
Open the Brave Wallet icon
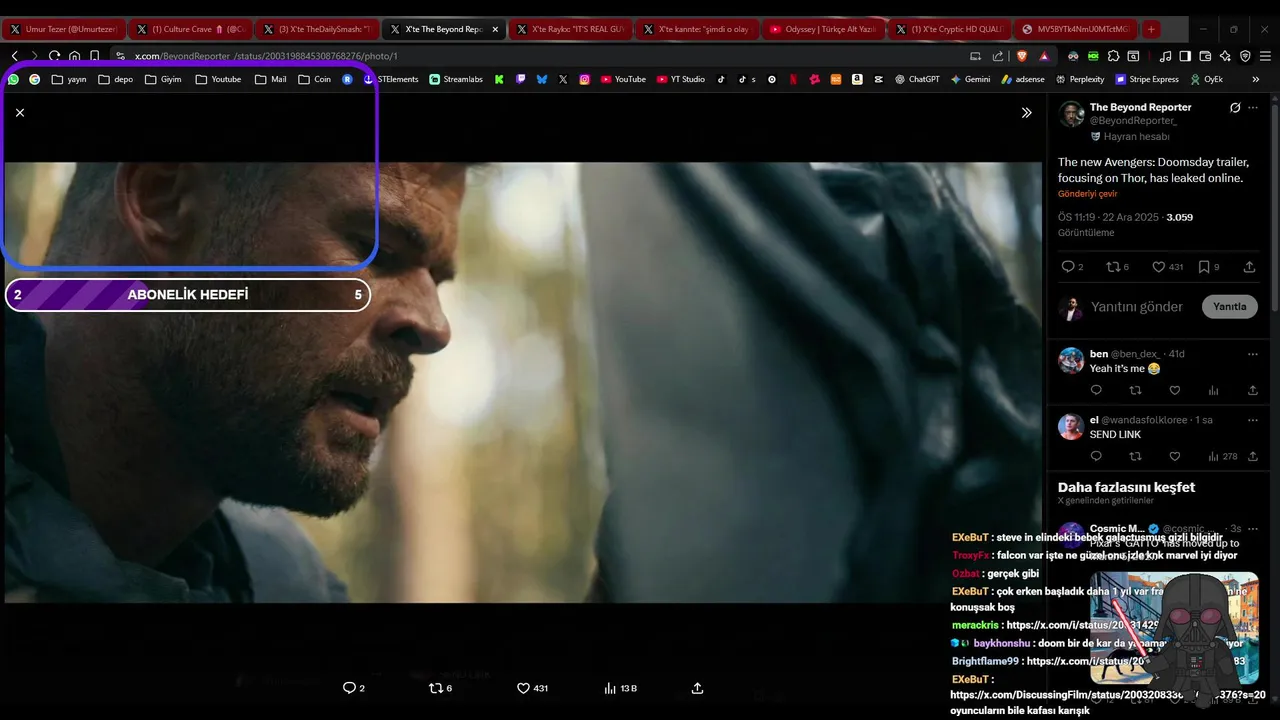pyautogui.click(x=1205, y=56)
